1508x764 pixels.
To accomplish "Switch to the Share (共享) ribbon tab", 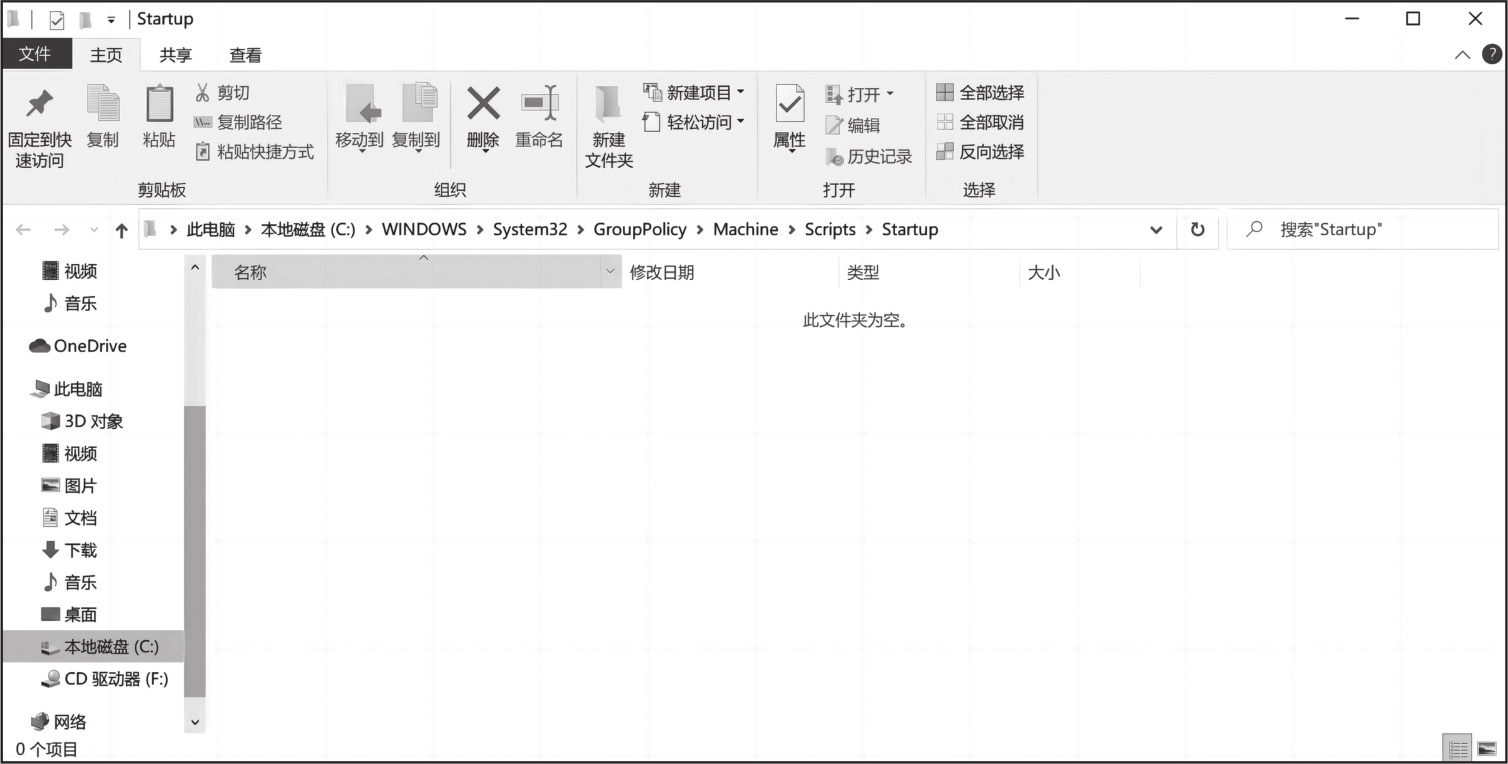I will click(176, 55).
